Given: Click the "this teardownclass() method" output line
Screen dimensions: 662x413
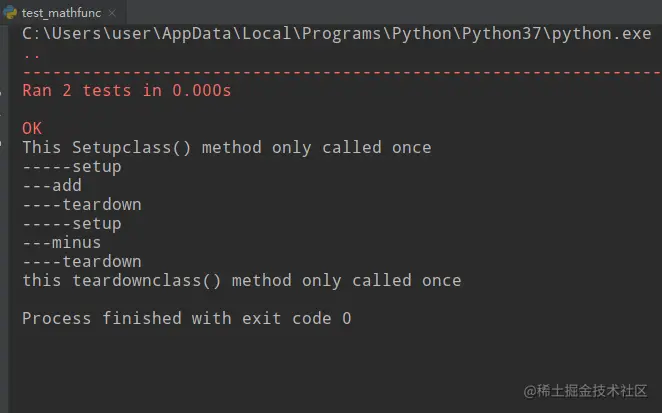Looking at the screenshot, I should pyautogui.click(x=241, y=280).
